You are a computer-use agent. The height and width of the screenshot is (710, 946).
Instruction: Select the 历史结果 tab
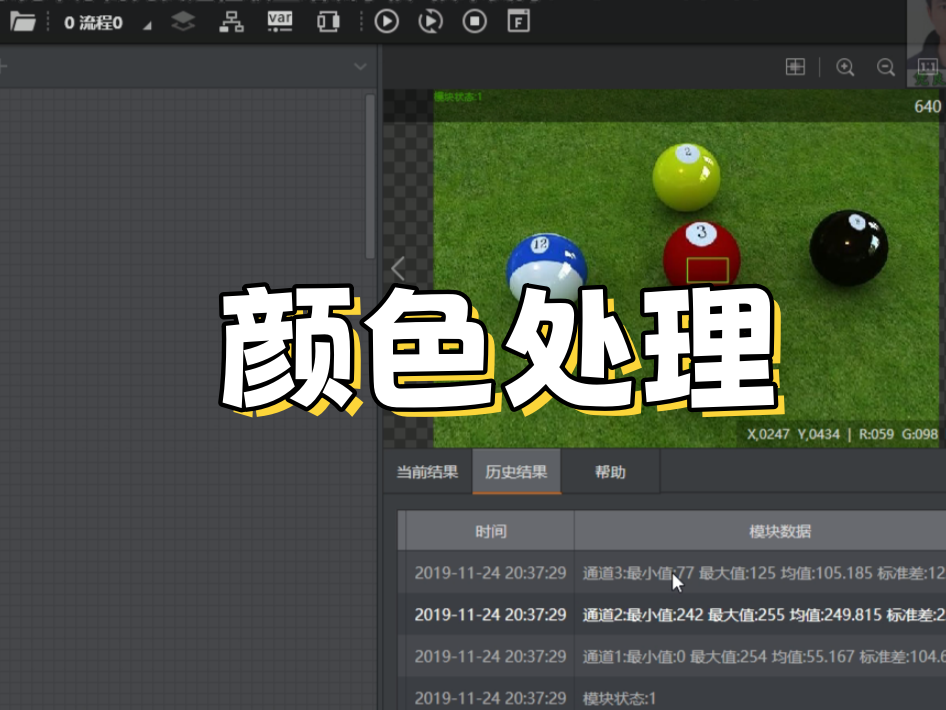click(x=516, y=472)
